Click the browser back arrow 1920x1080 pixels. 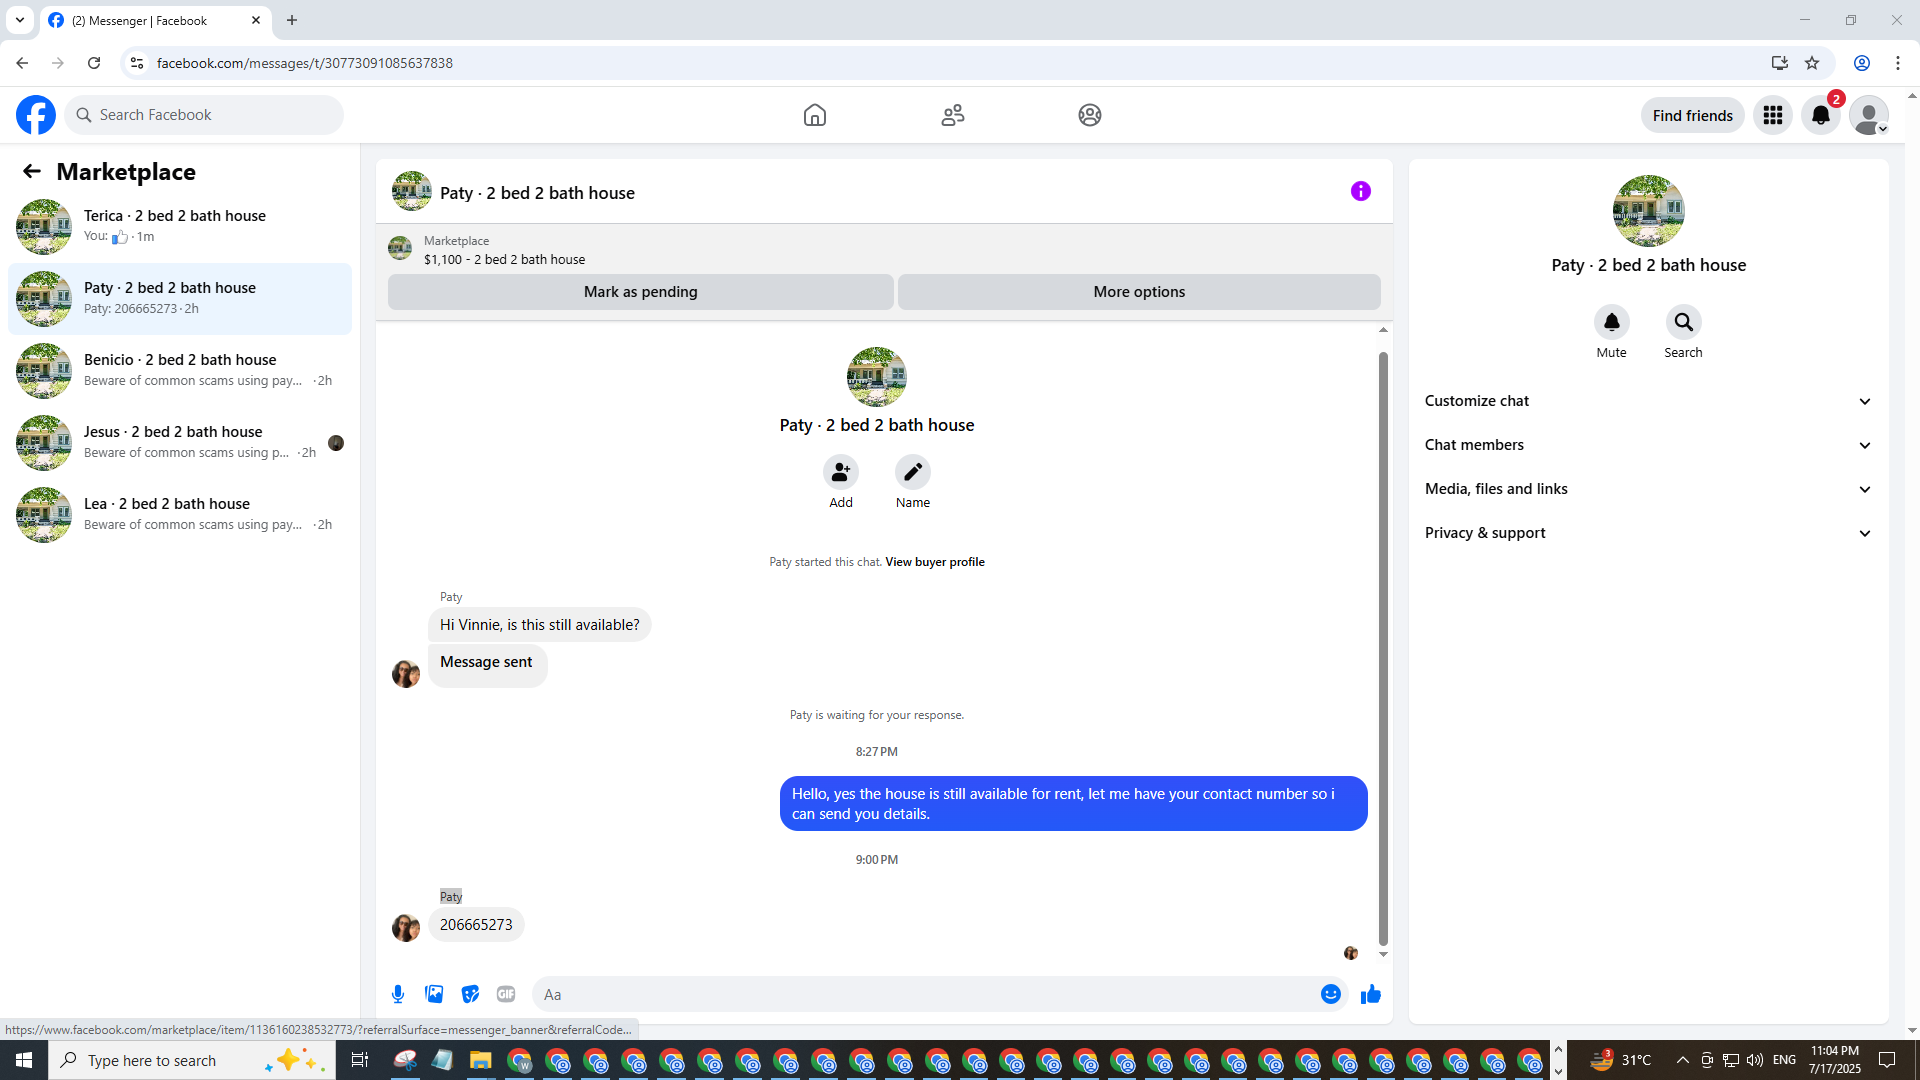point(22,63)
